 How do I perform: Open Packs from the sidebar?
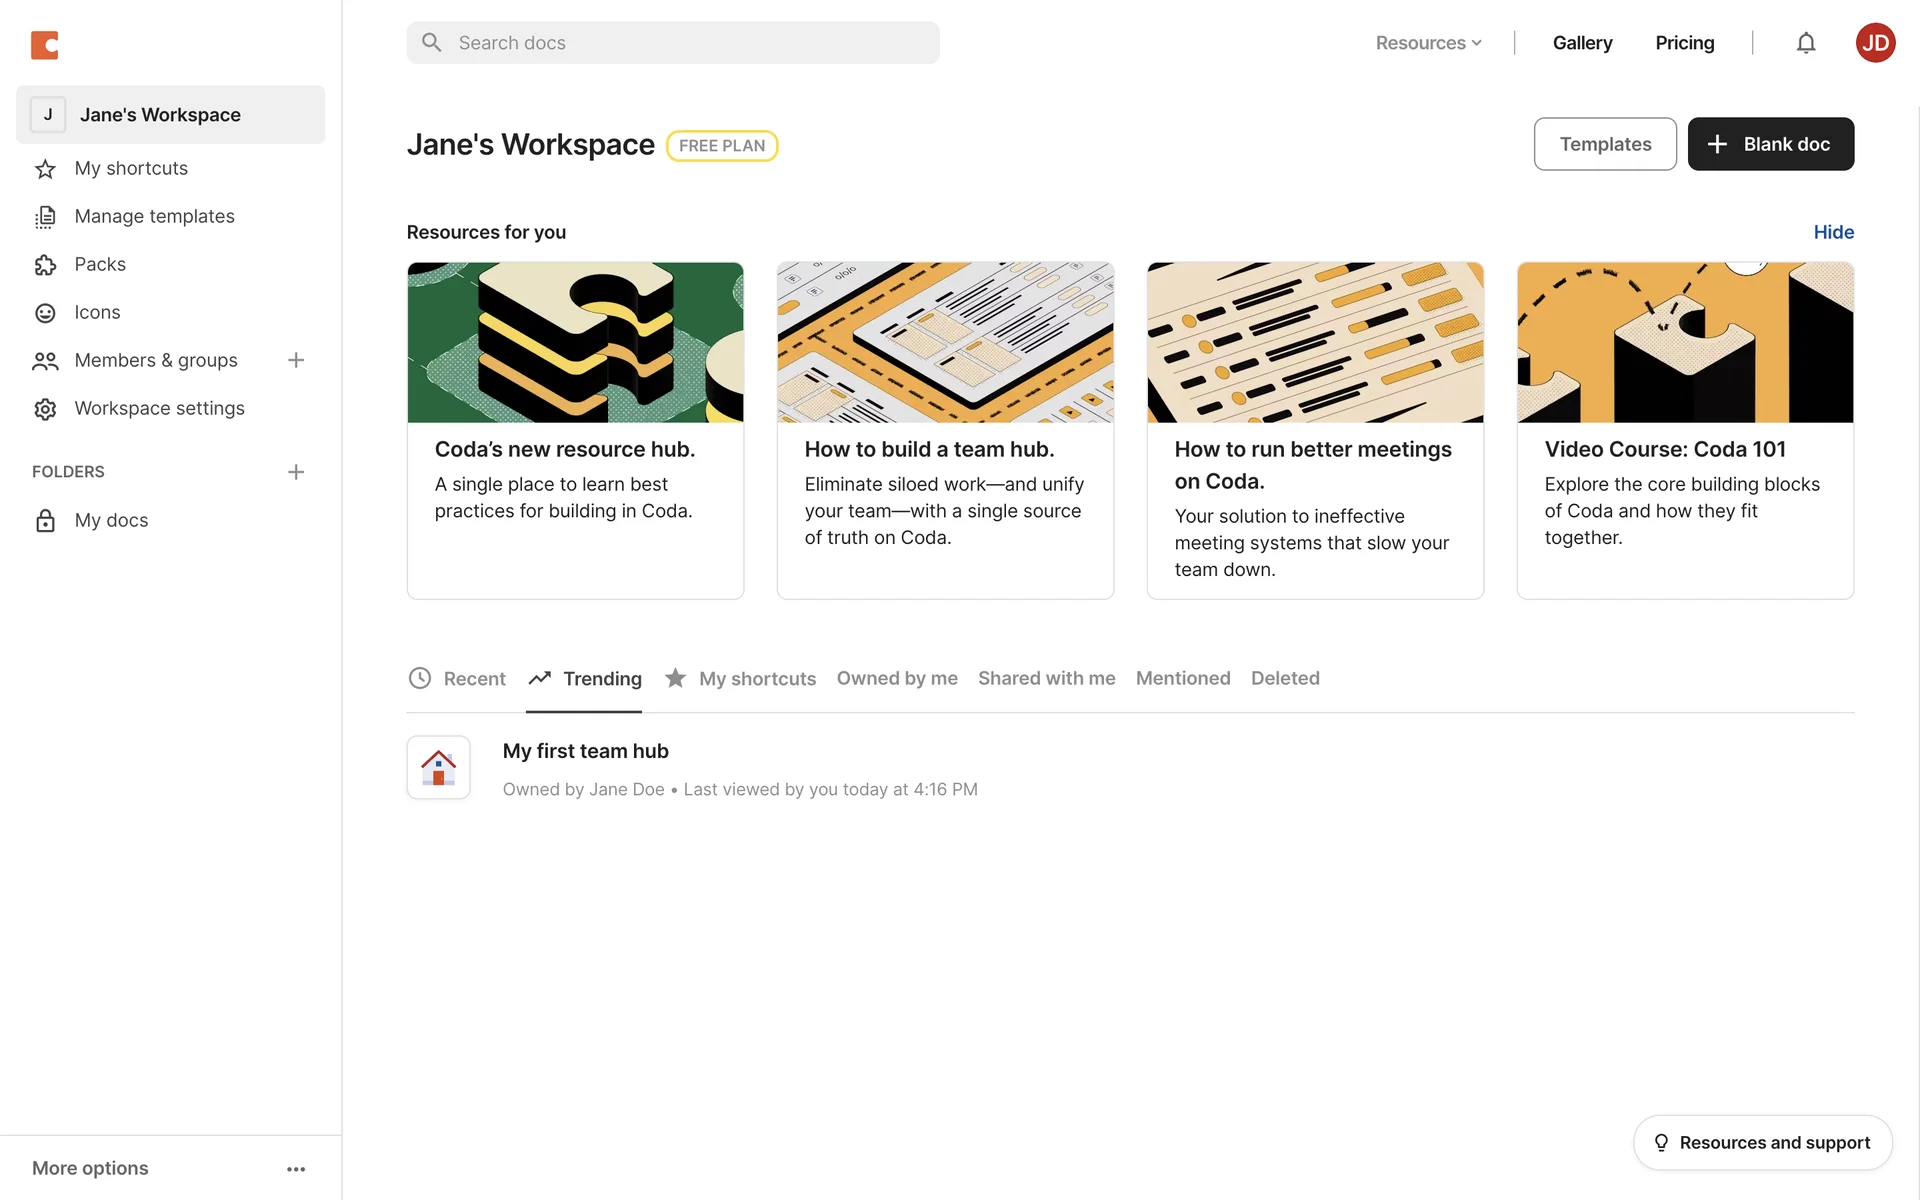[100, 264]
